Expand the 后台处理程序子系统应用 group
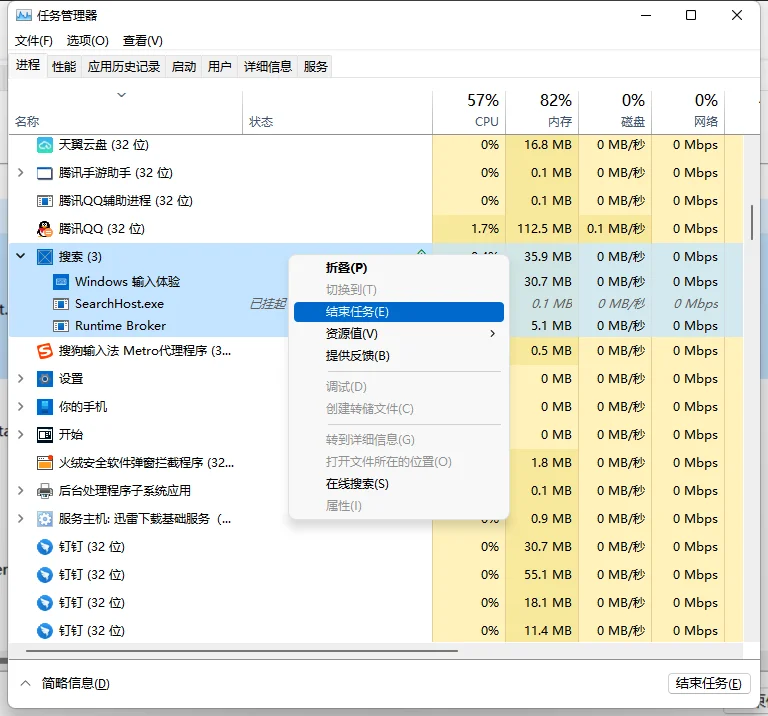The image size is (768, 716). click(21, 490)
